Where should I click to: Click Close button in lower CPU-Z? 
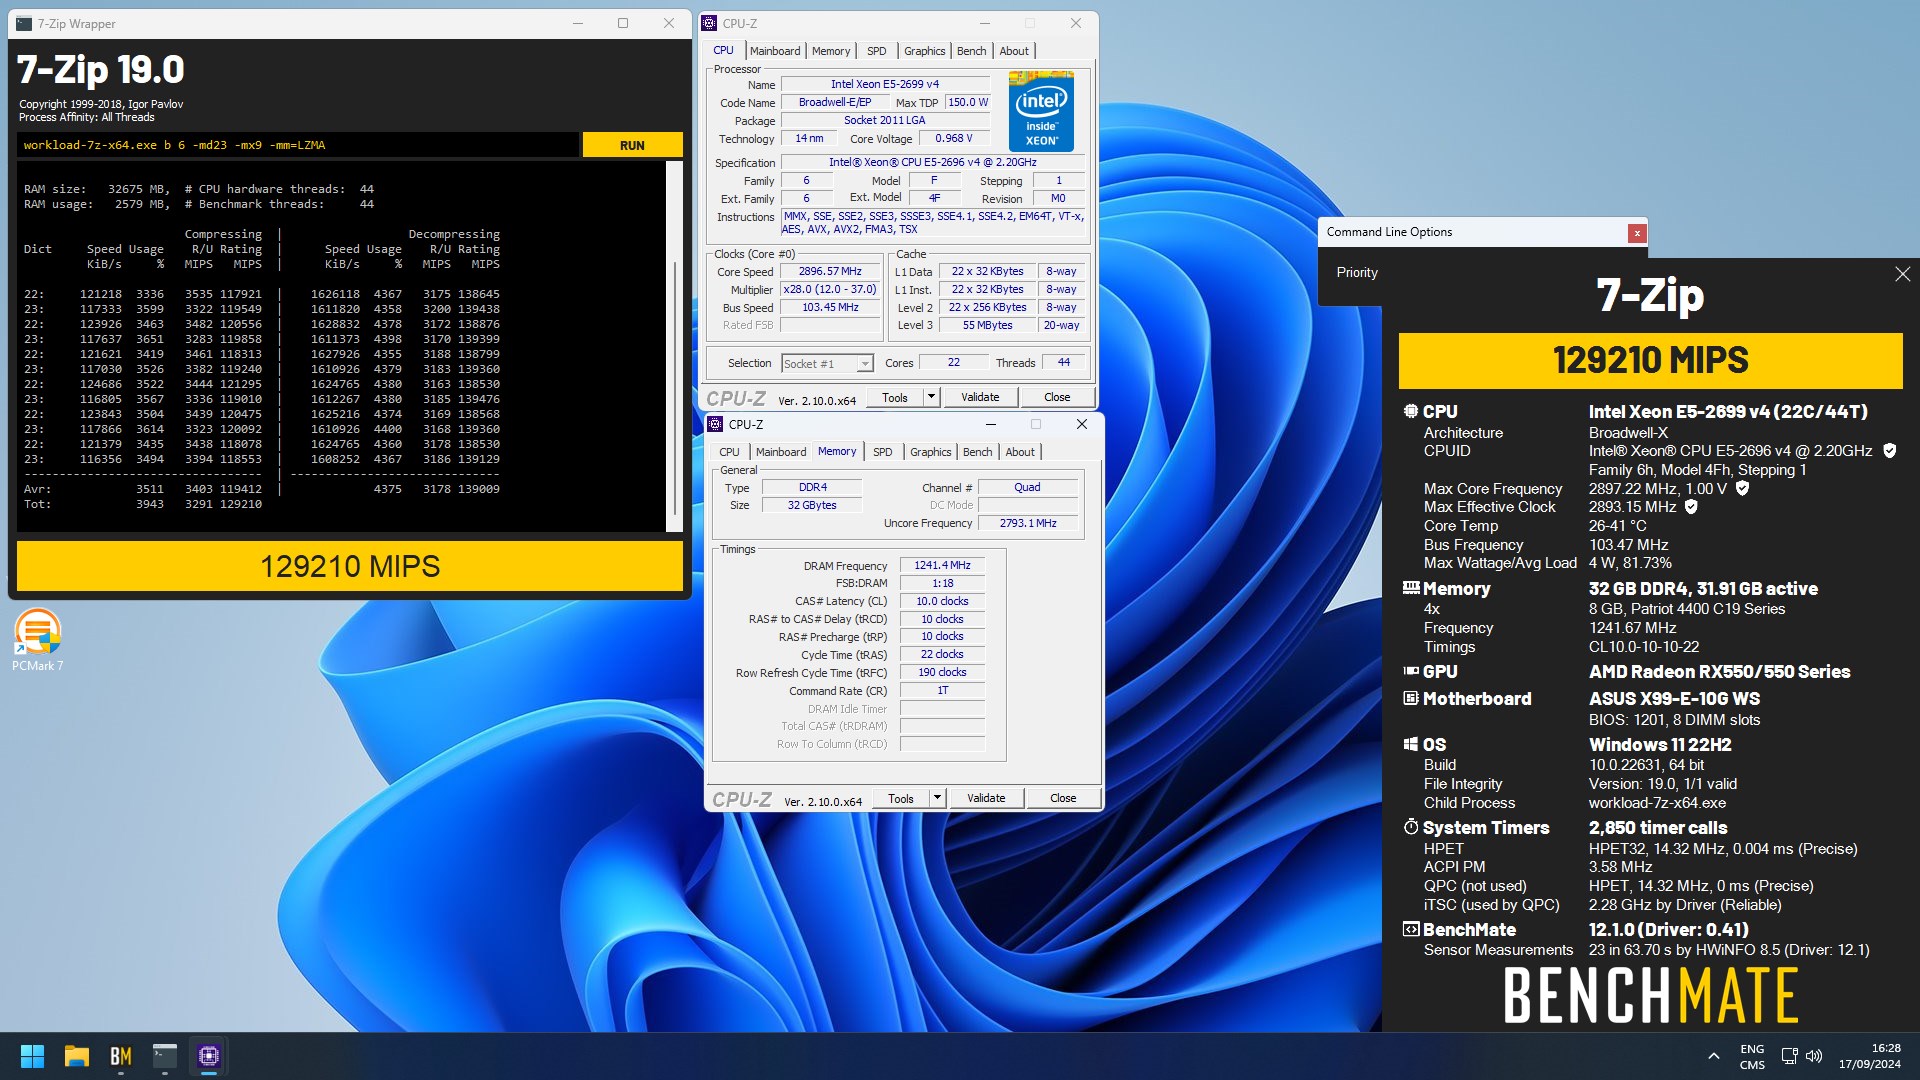[x=1063, y=798]
